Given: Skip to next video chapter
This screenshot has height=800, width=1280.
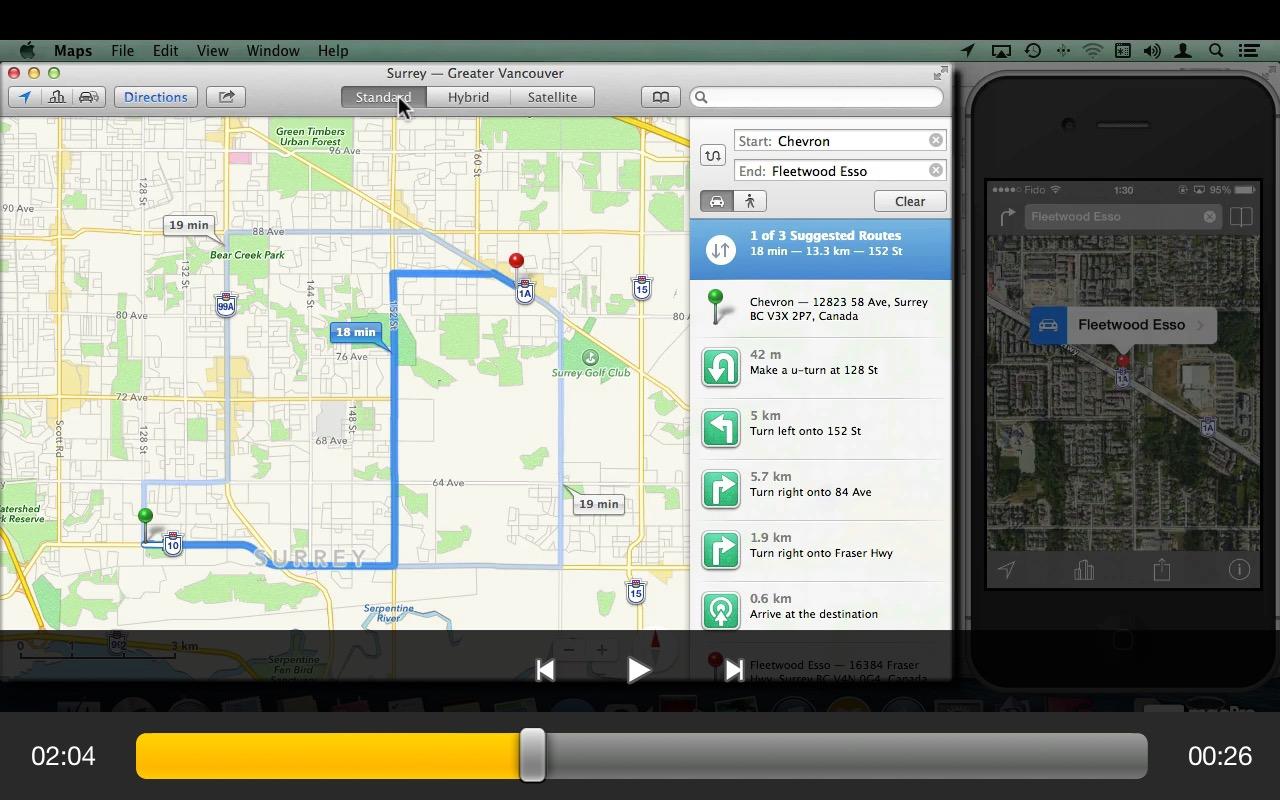Looking at the screenshot, I should coord(733,670).
